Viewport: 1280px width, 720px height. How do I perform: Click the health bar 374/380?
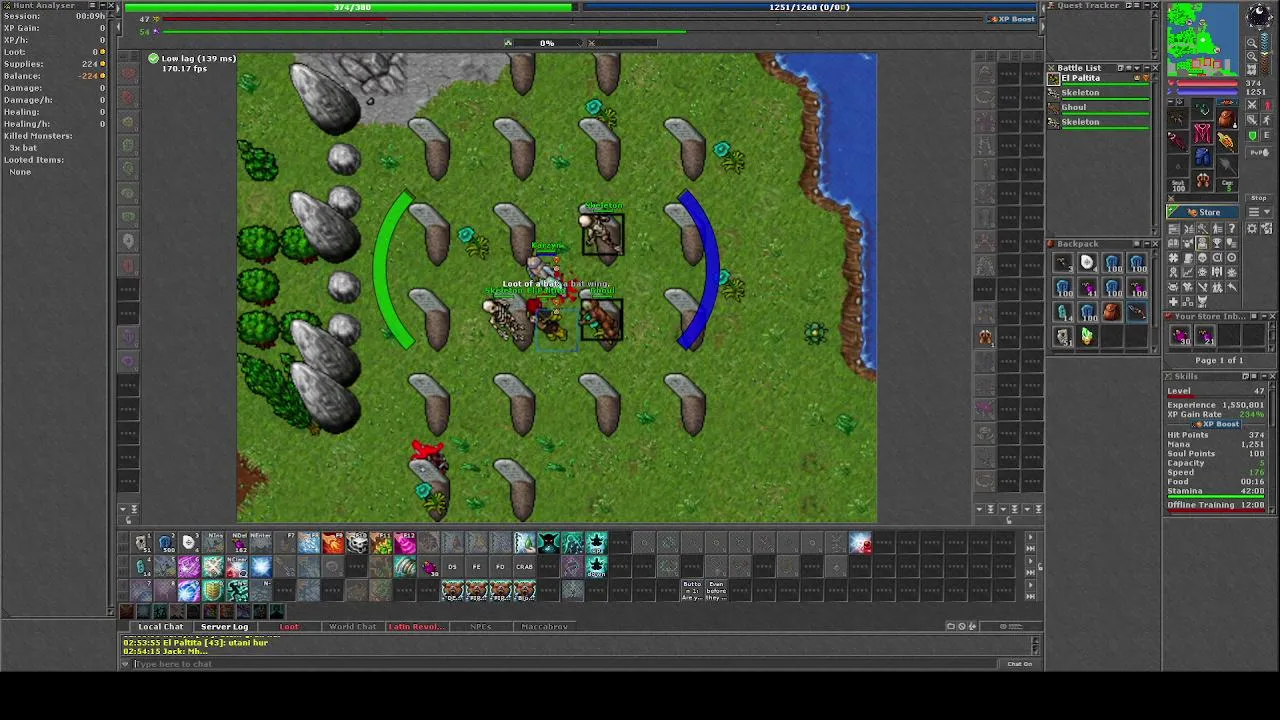[x=350, y=7]
